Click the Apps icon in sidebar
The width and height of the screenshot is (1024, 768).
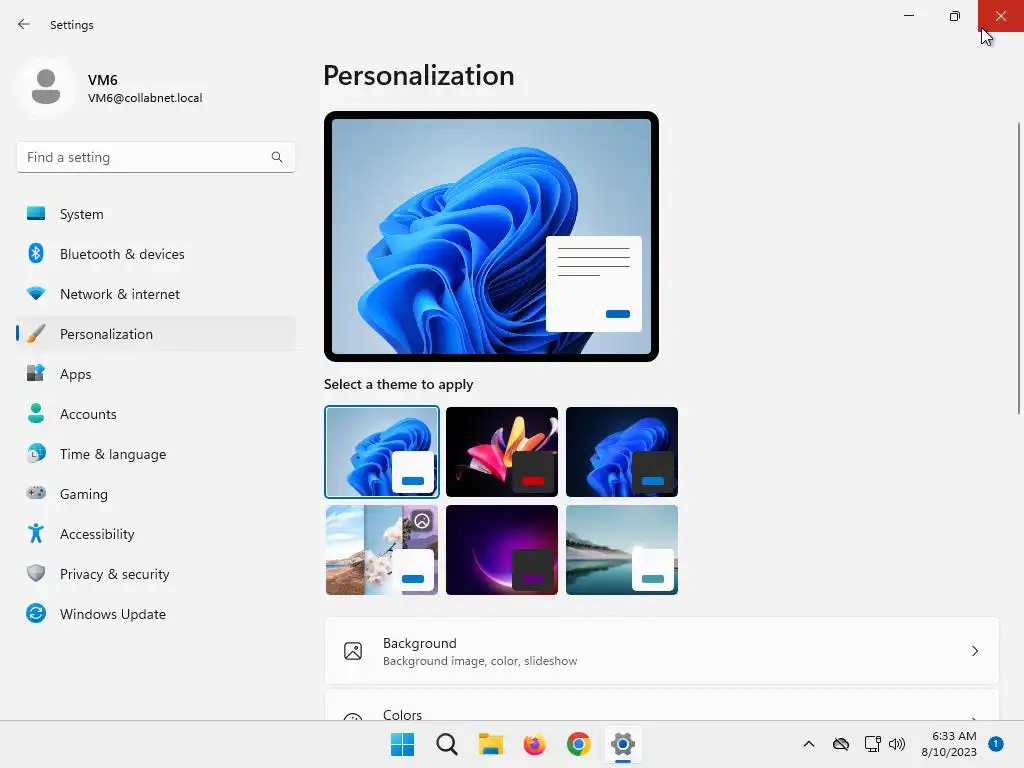pos(36,374)
